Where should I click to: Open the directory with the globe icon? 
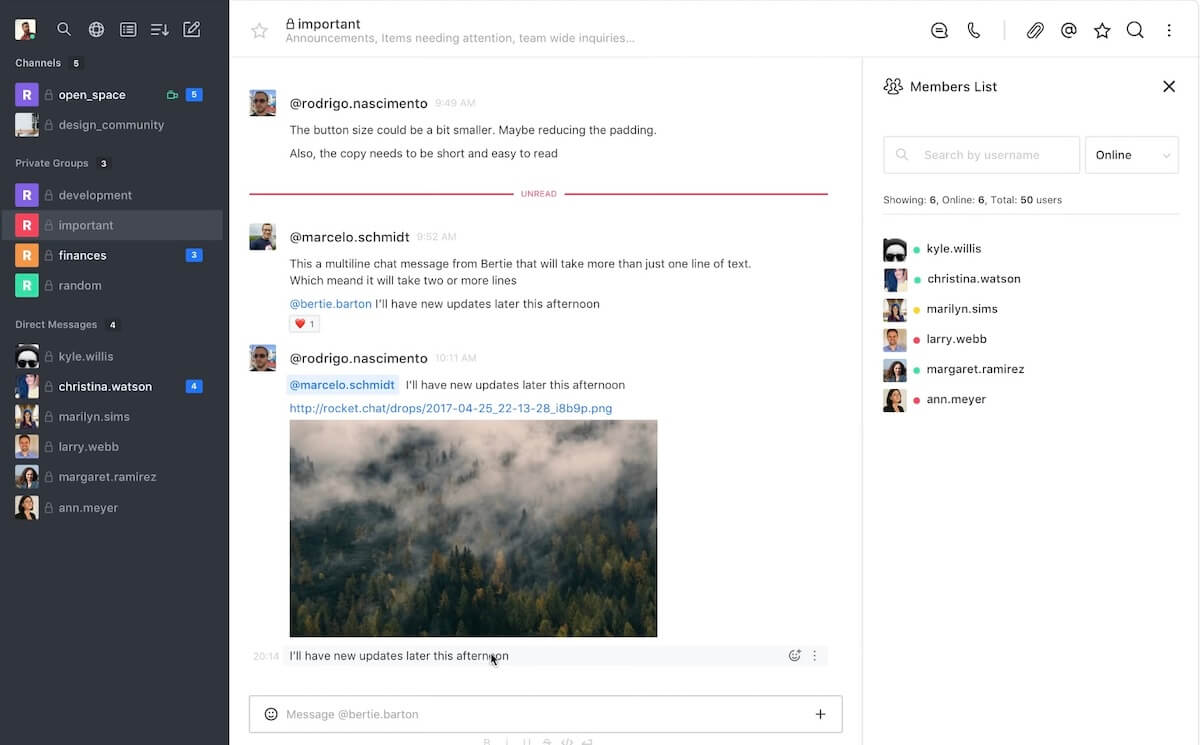[x=96, y=29]
